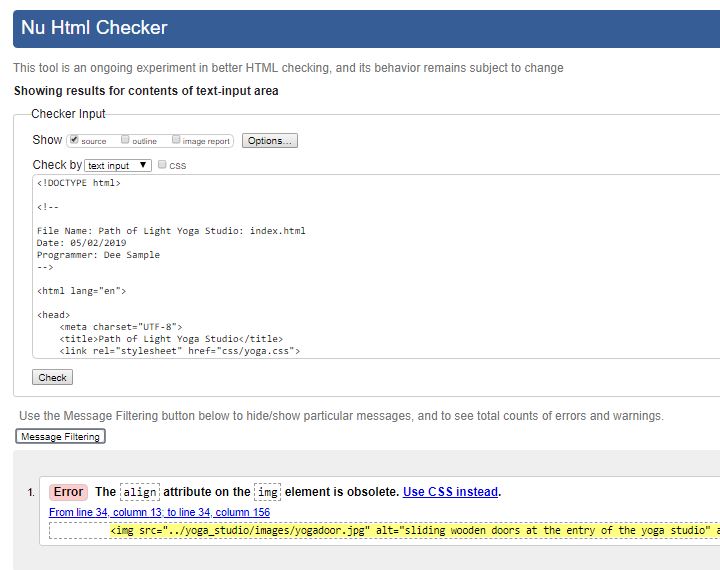Screen dimensions: 720x570
Task: Open the 'text input' Check by dropdown
Action: pos(118,165)
